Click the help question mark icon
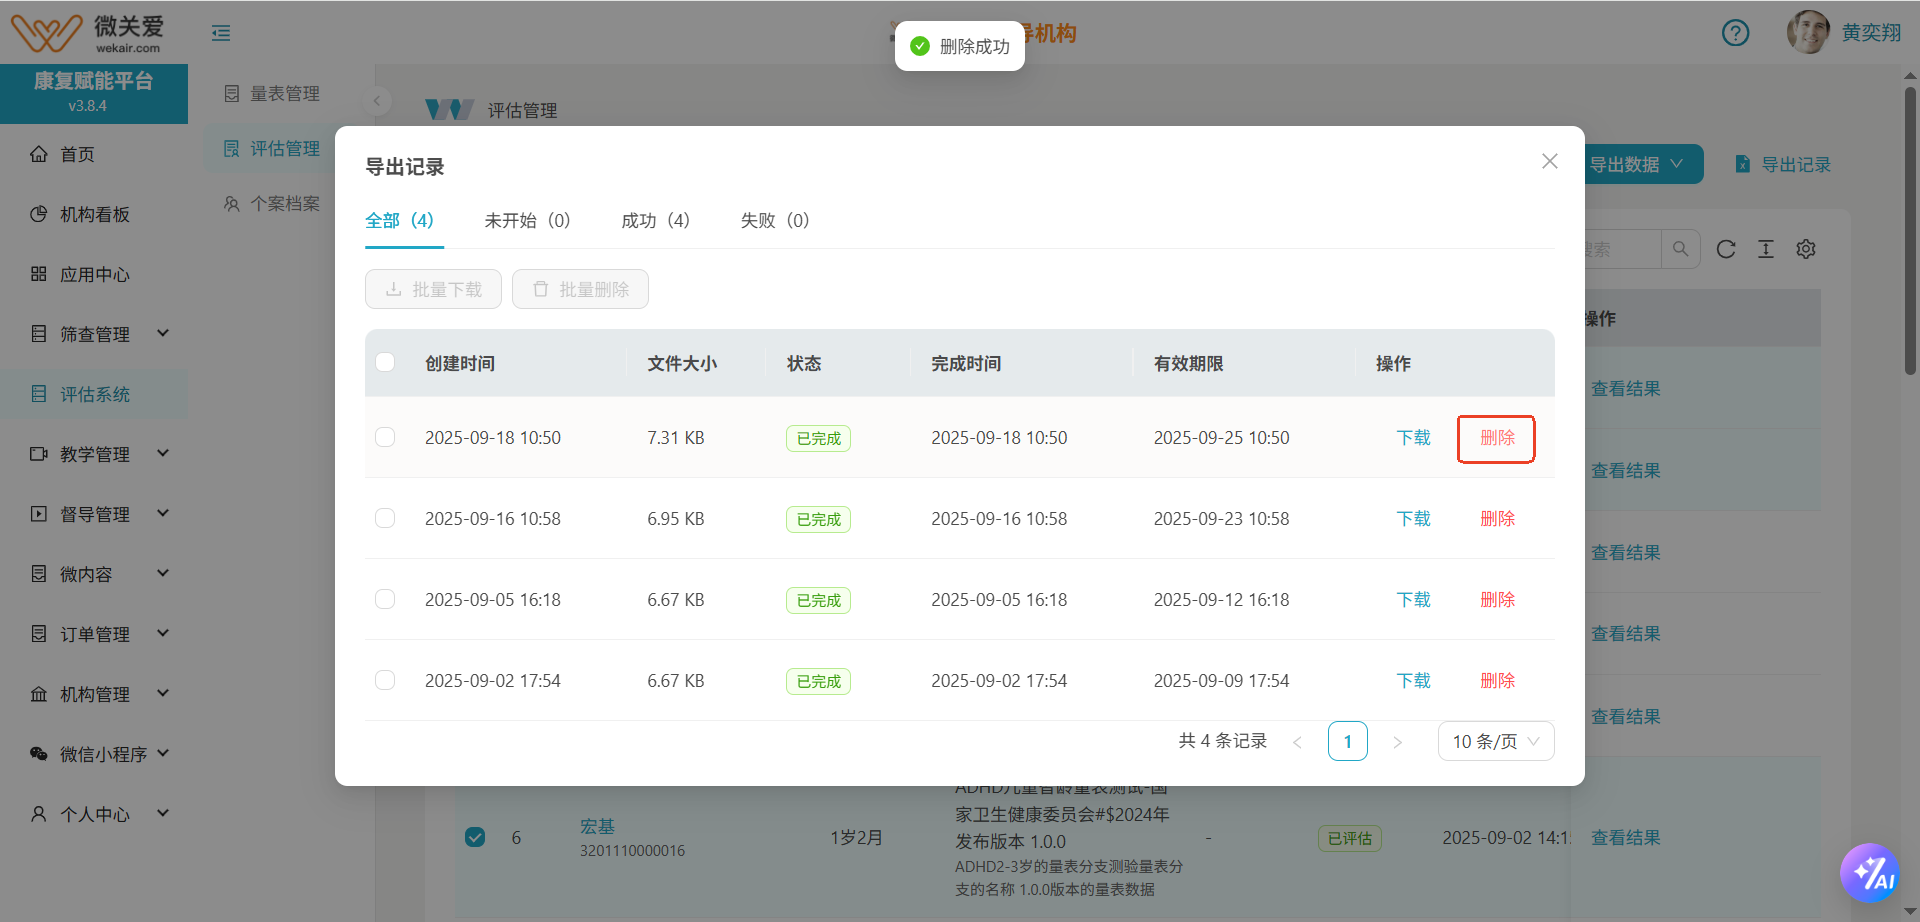The image size is (1920, 922). [1735, 33]
